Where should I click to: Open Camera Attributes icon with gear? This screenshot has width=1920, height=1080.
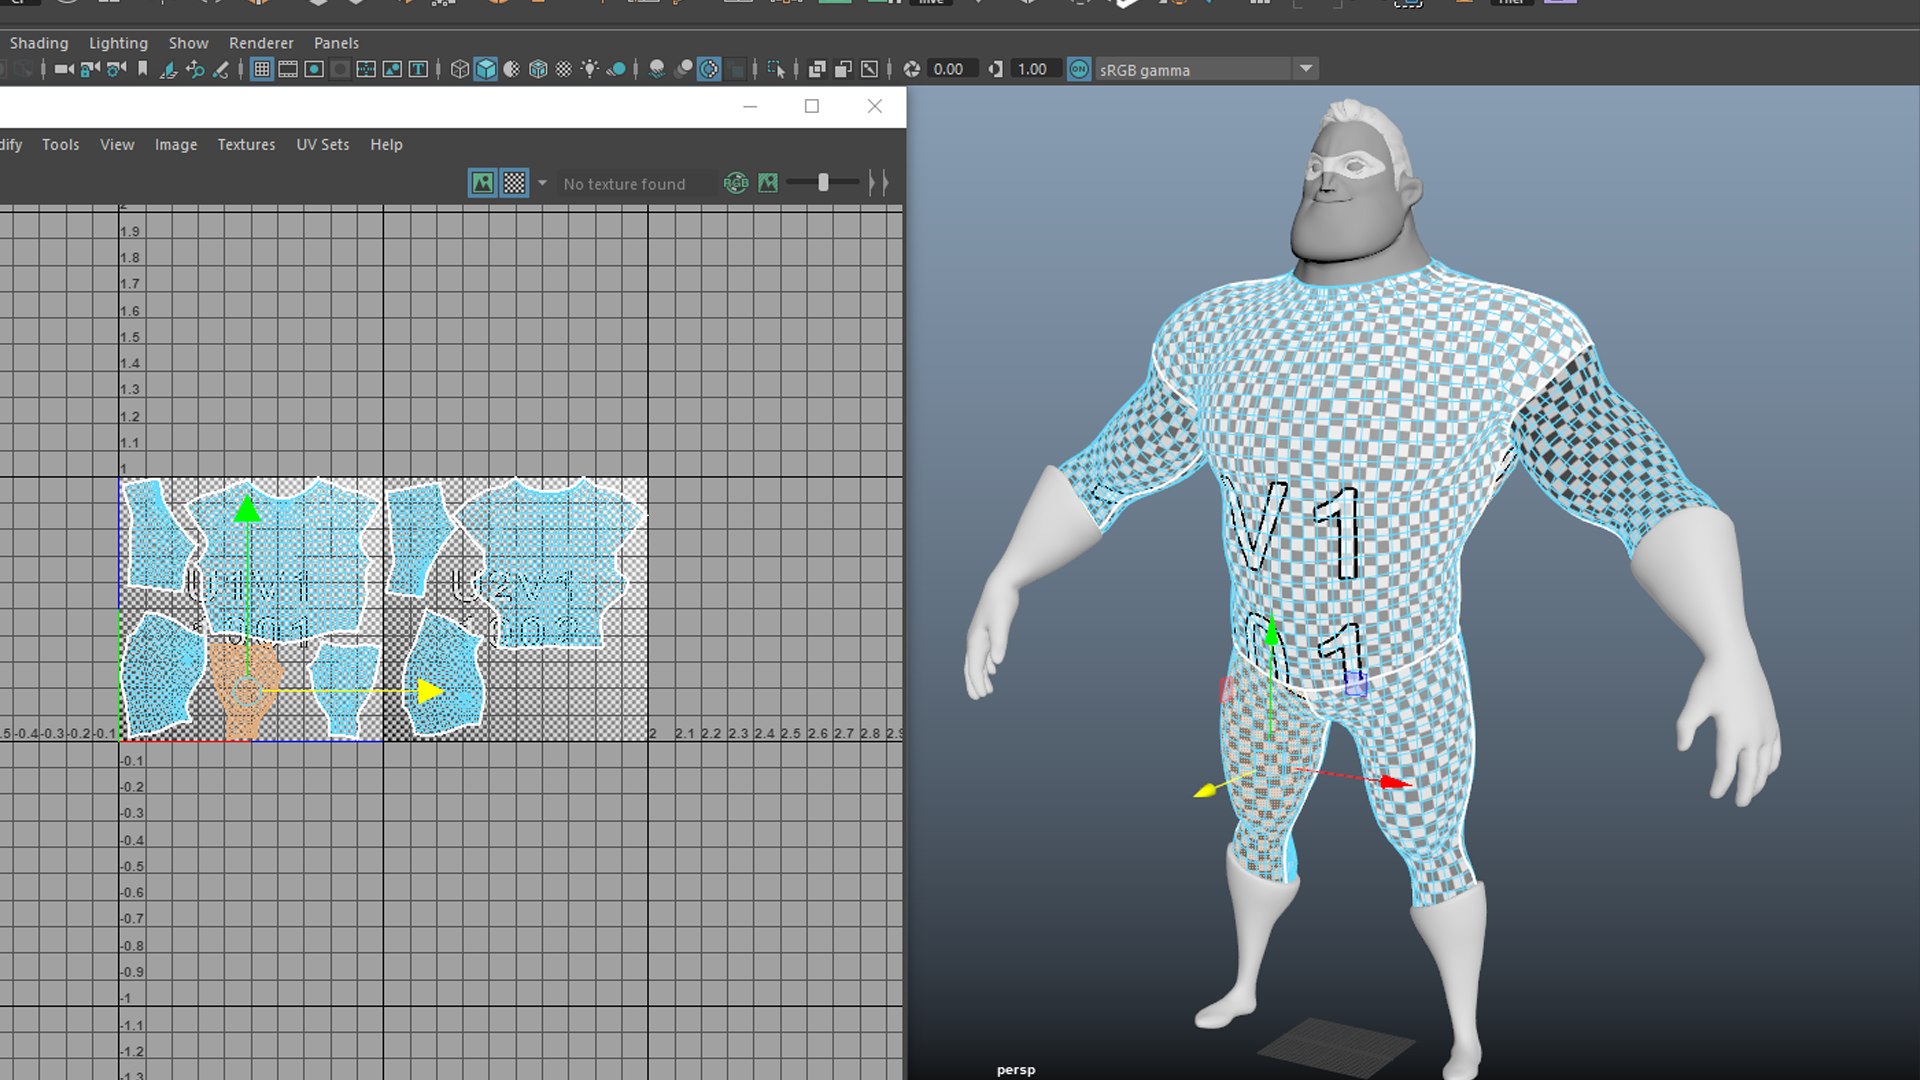pyautogui.click(x=116, y=69)
